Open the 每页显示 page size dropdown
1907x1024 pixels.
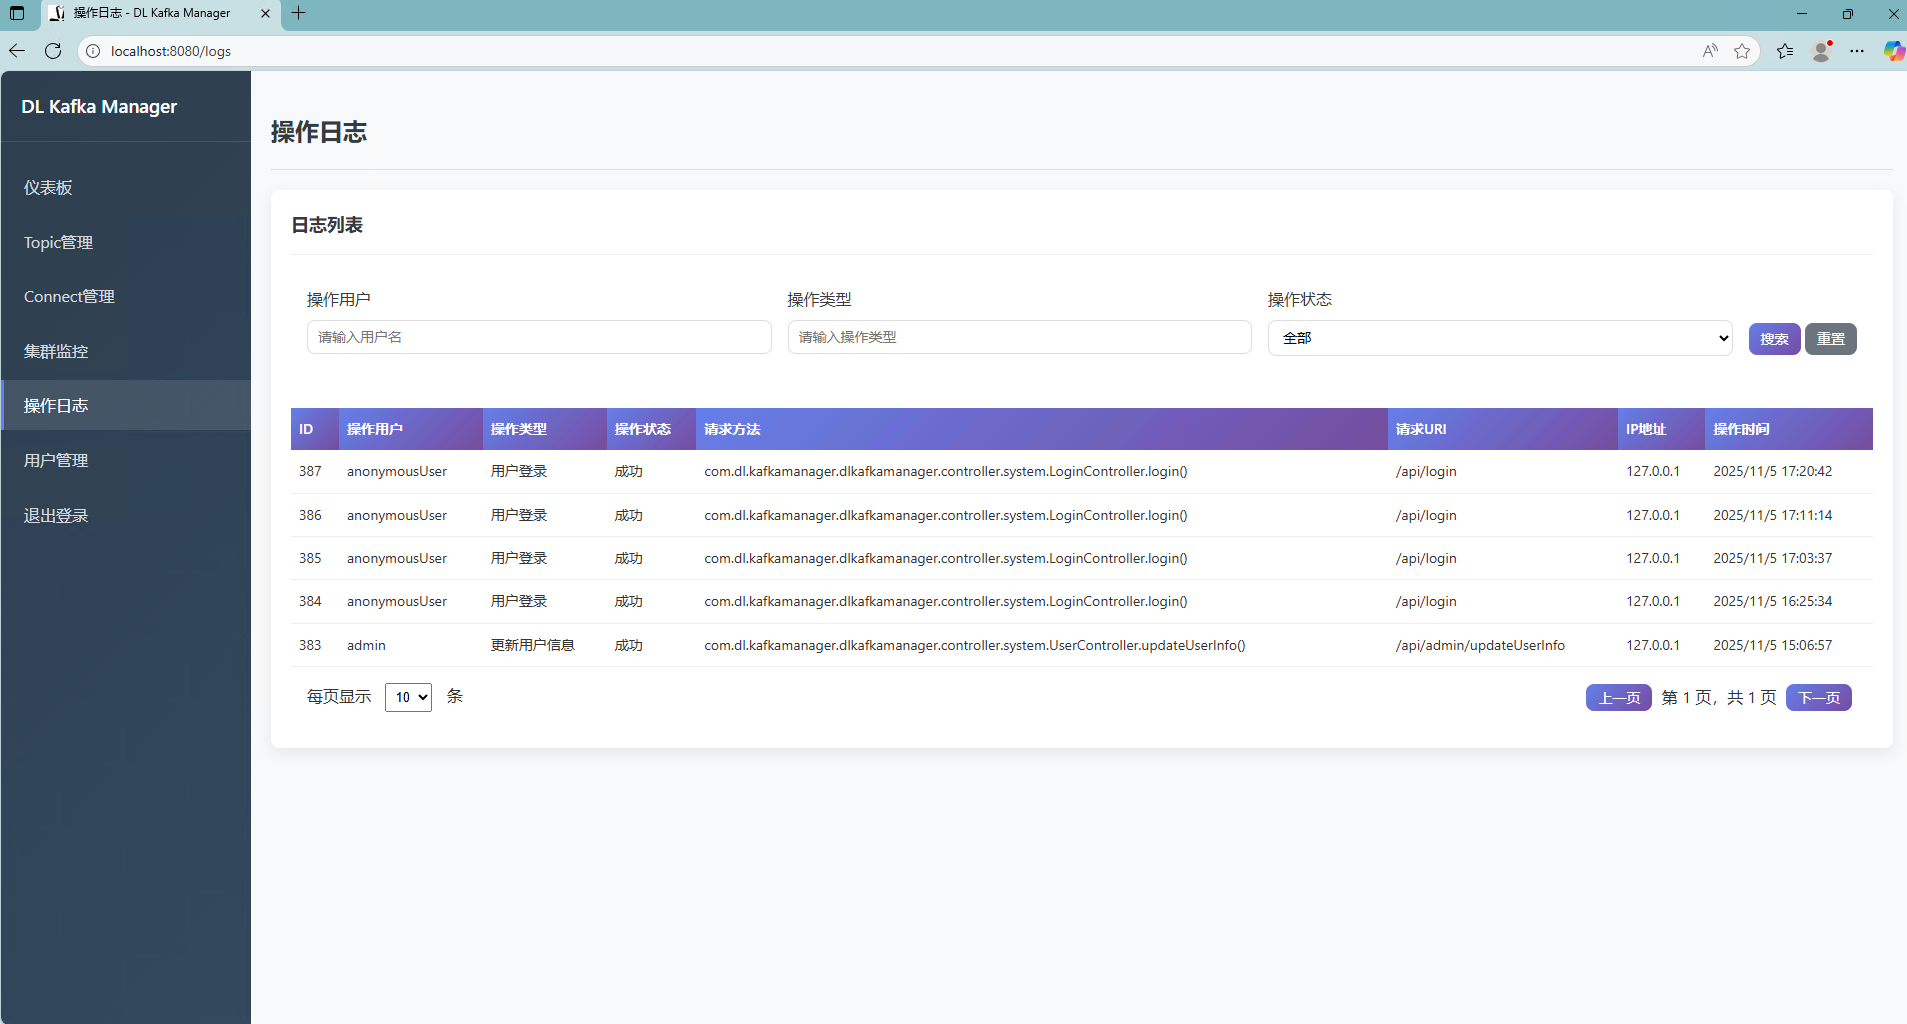pos(408,697)
